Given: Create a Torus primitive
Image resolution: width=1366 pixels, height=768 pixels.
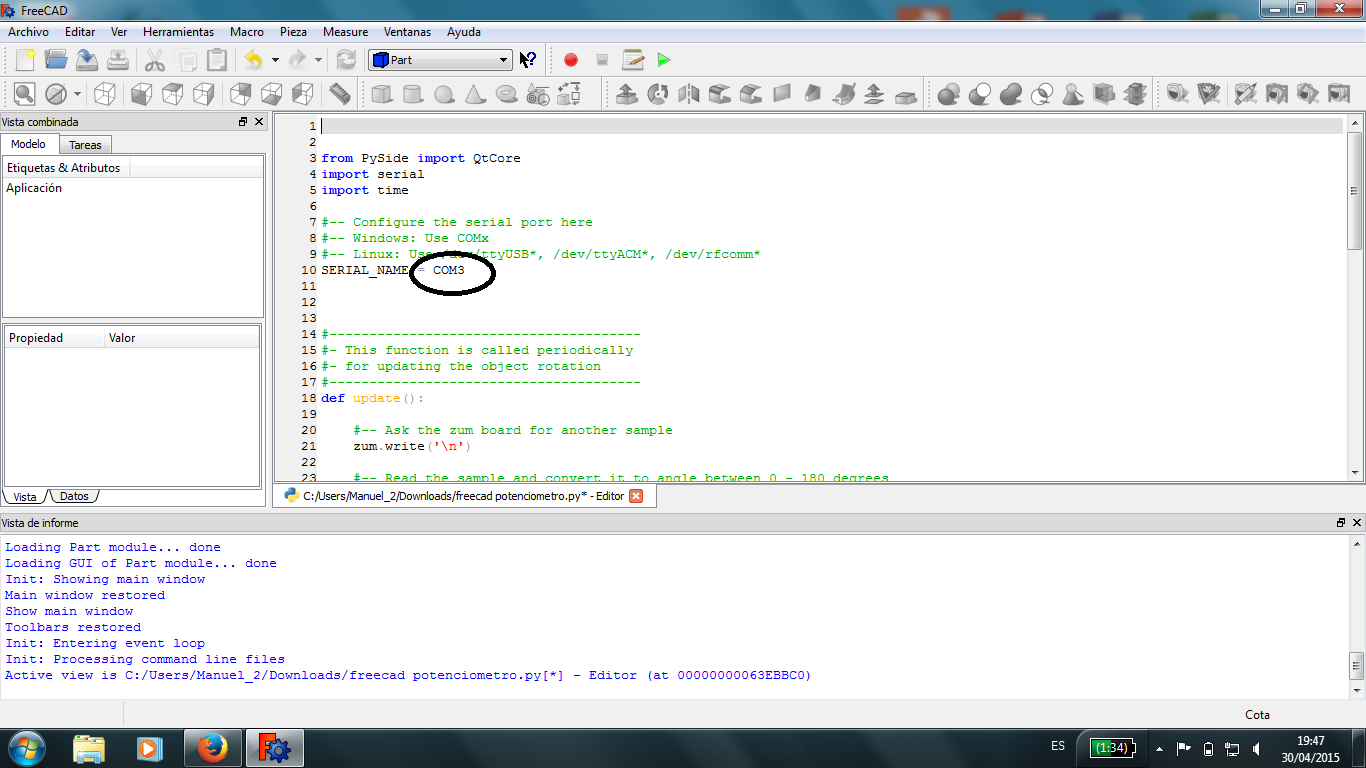Looking at the screenshot, I should 507,94.
